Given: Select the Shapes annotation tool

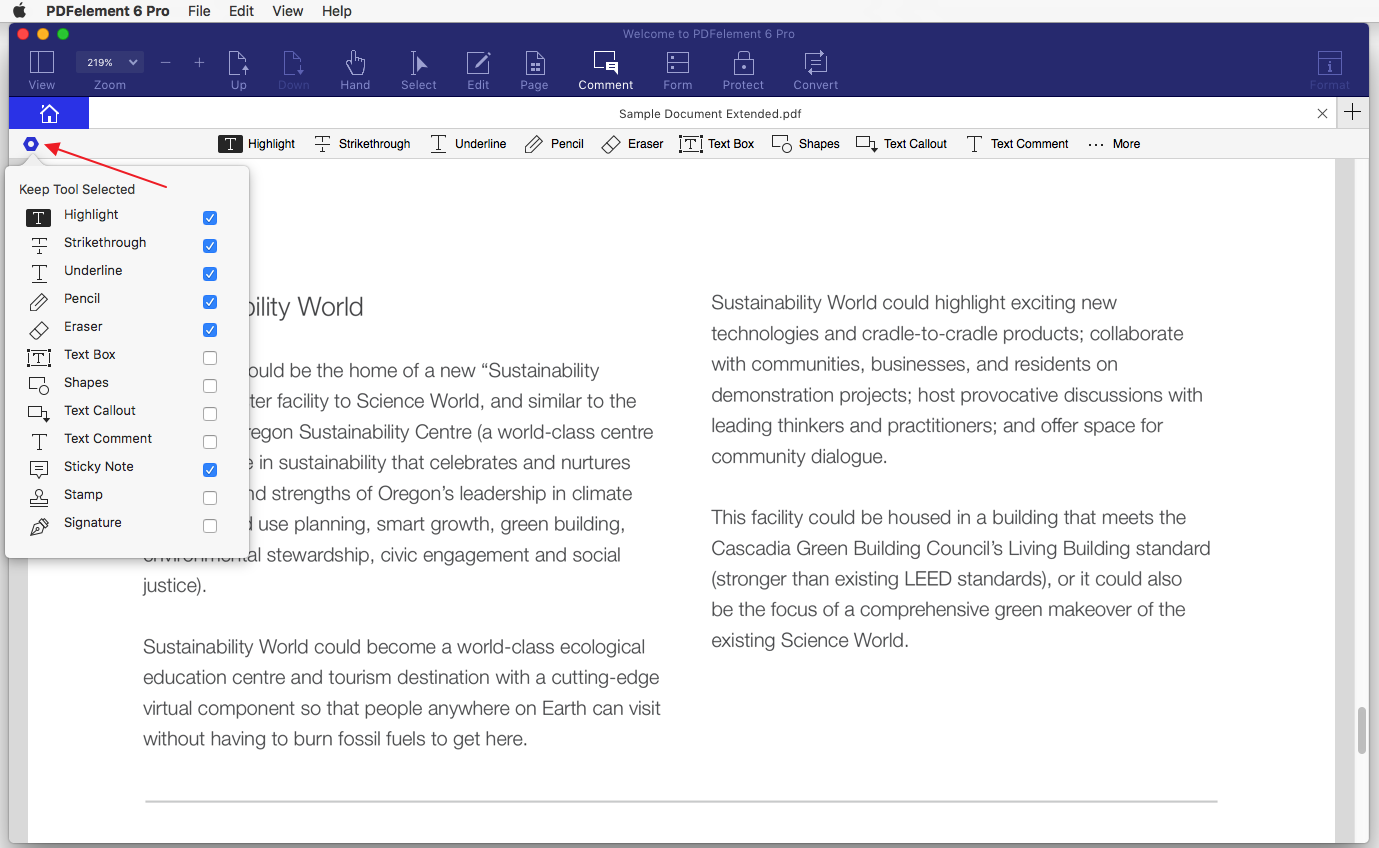Looking at the screenshot, I should (x=805, y=144).
